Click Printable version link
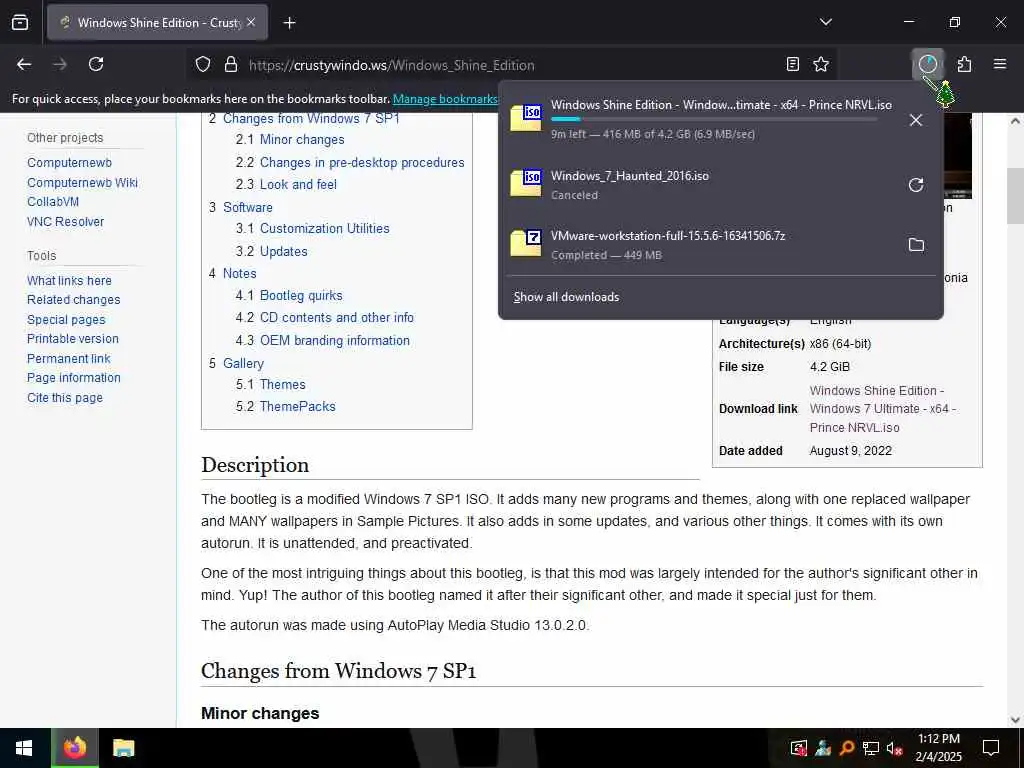This screenshot has height=768, width=1024. tap(72, 339)
